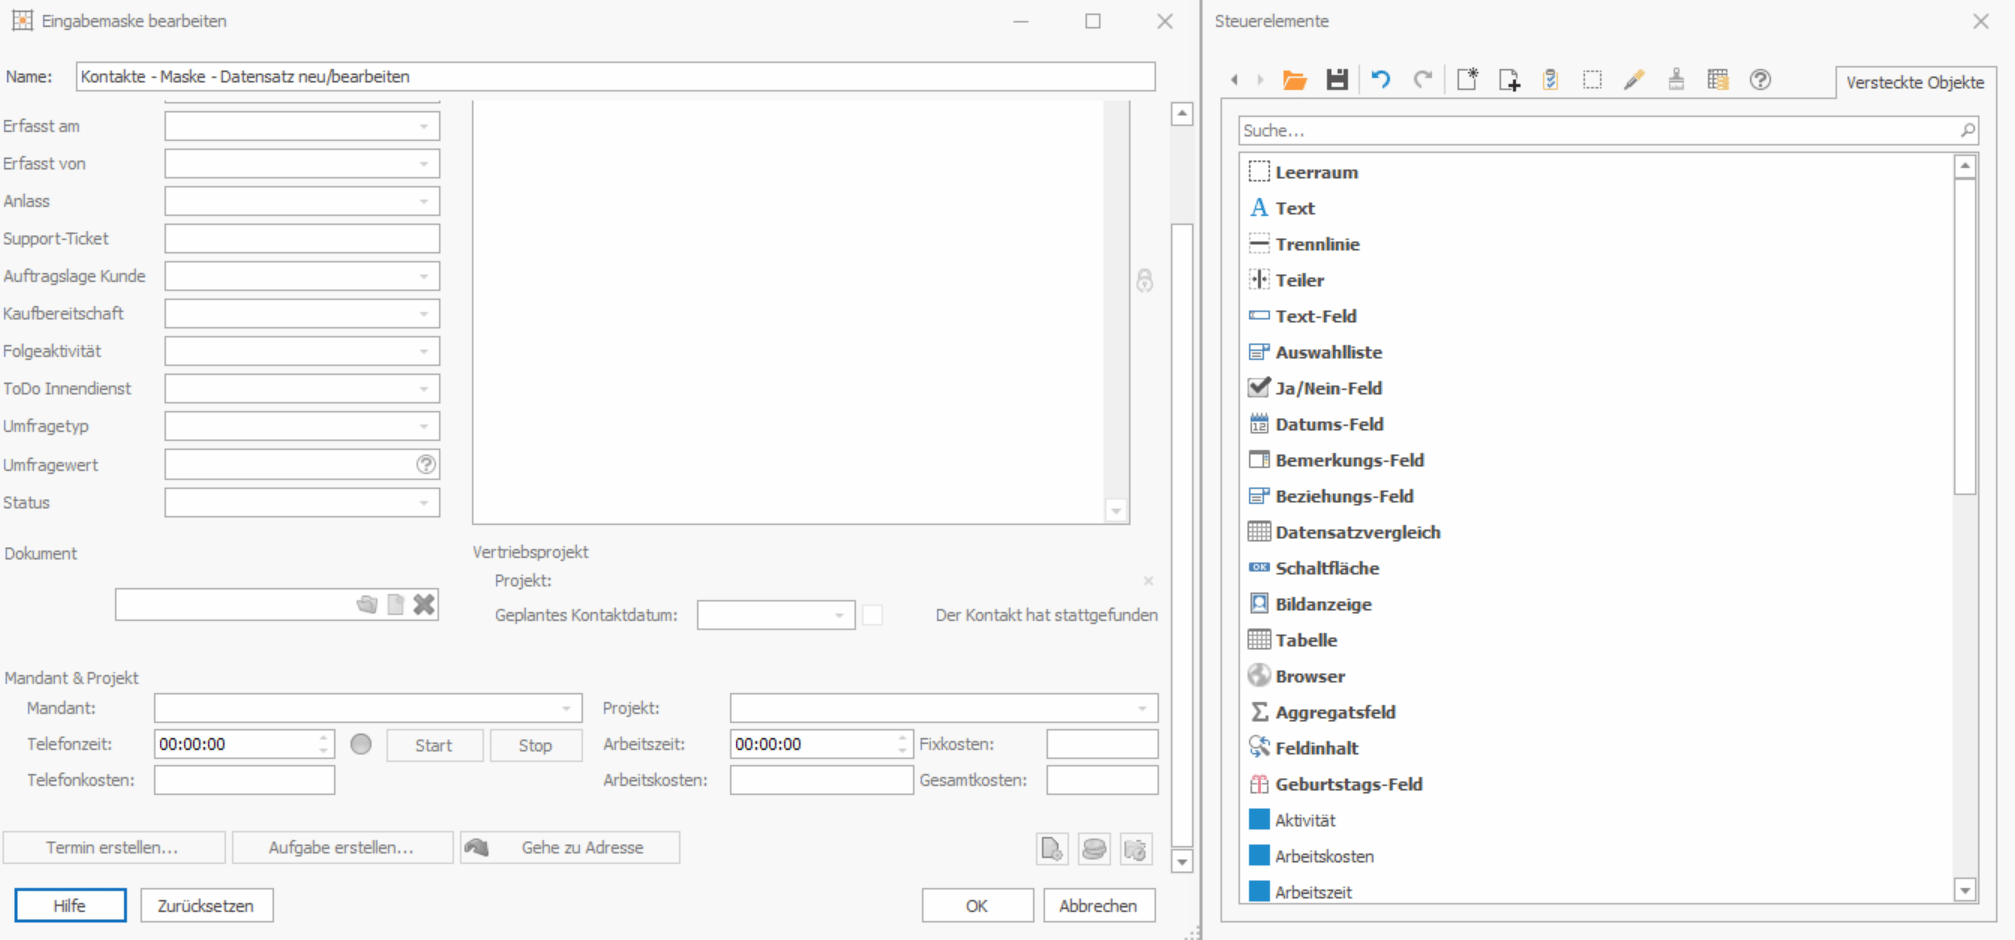The image size is (2015, 940).
Task: Click the new document icon in Dokument field
Action: [396, 604]
